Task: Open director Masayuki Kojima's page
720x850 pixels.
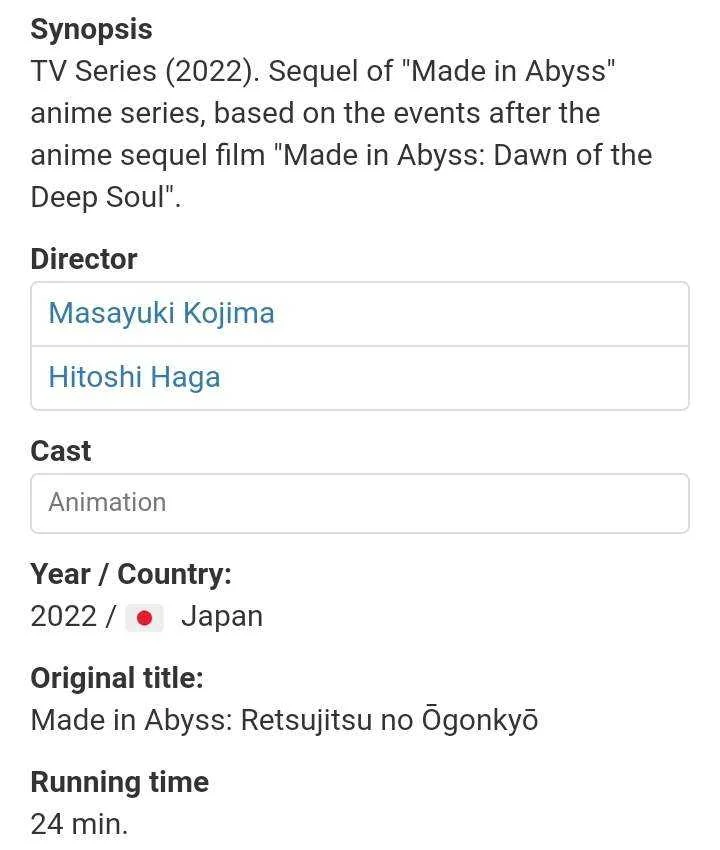Action: pyautogui.click(x=162, y=313)
